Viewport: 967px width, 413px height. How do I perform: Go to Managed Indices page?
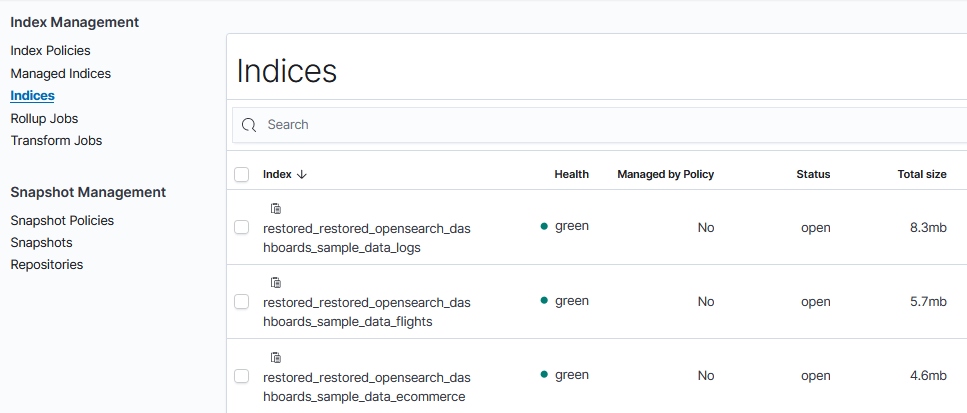coord(60,74)
